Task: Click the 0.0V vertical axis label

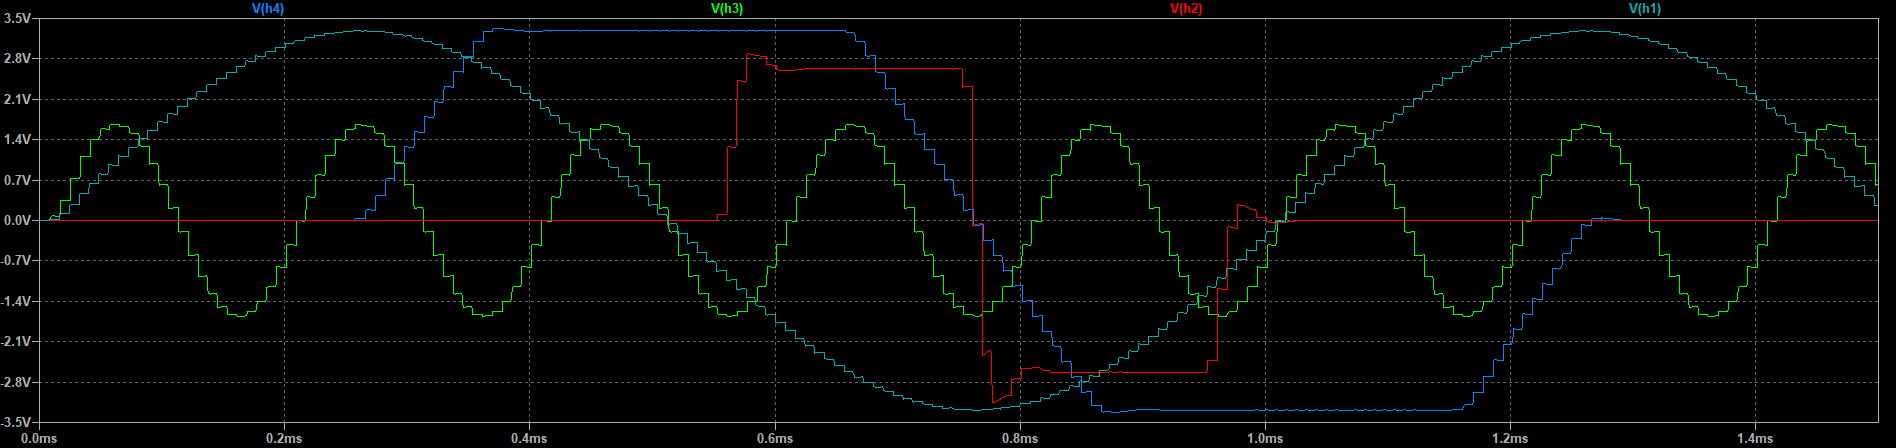Action: (x=18, y=220)
